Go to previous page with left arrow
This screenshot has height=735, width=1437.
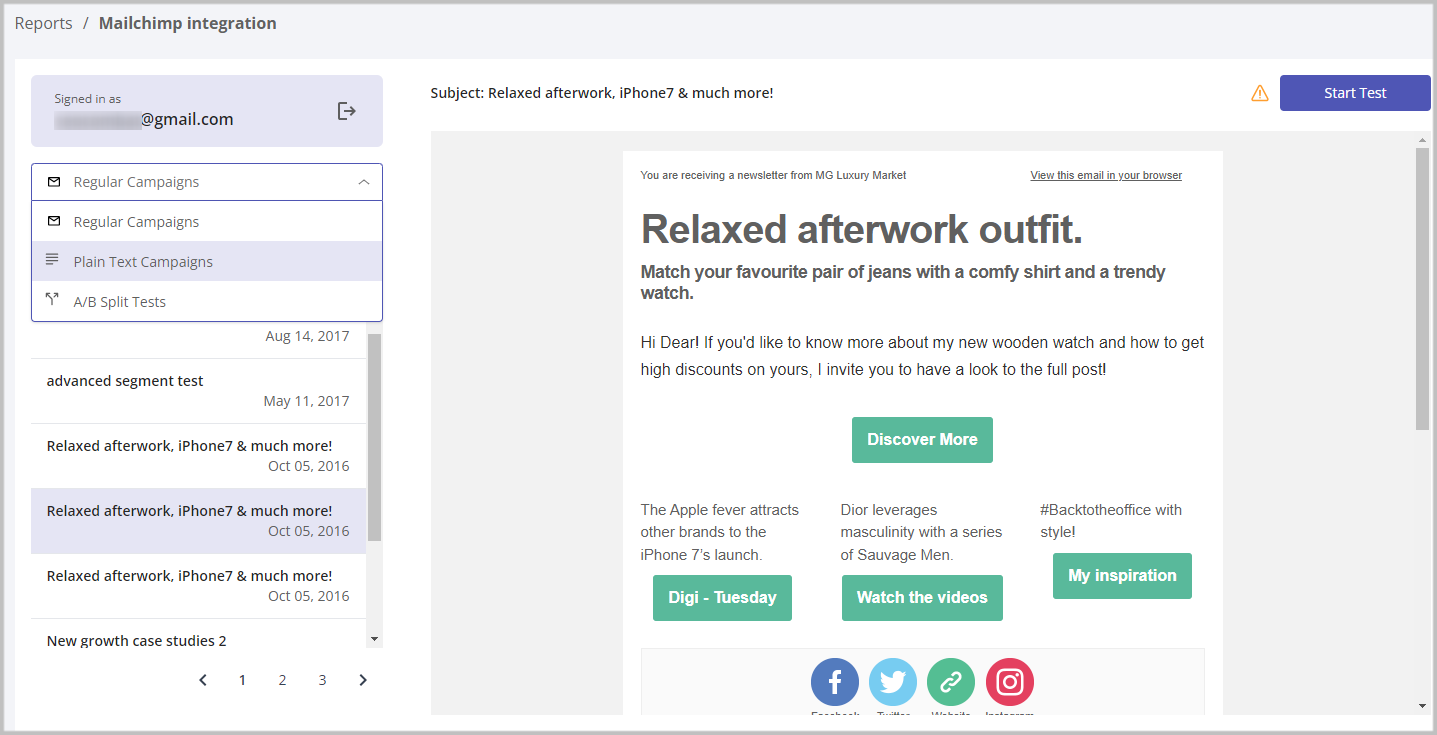coord(203,680)
